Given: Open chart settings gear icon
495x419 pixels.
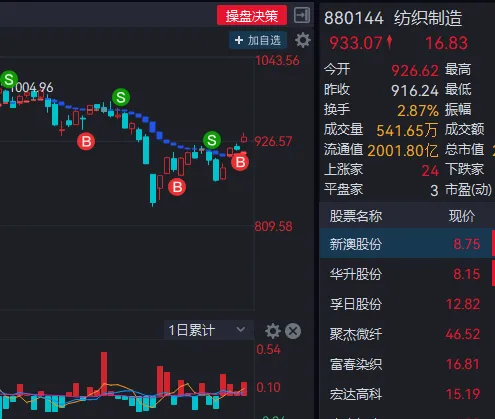Looking at the screenshot, I should (x=303, y=40).
